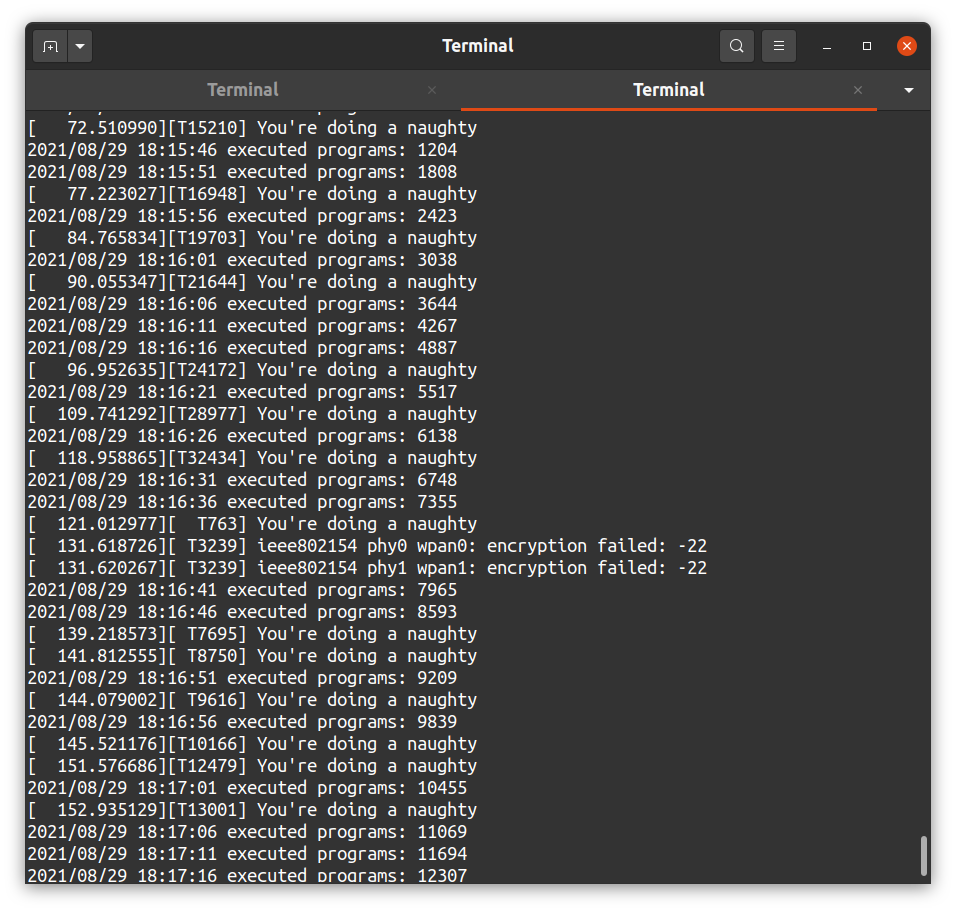
Task: Maximize the Terminal window
Action: pyautogui.click(x=866, y=46)
